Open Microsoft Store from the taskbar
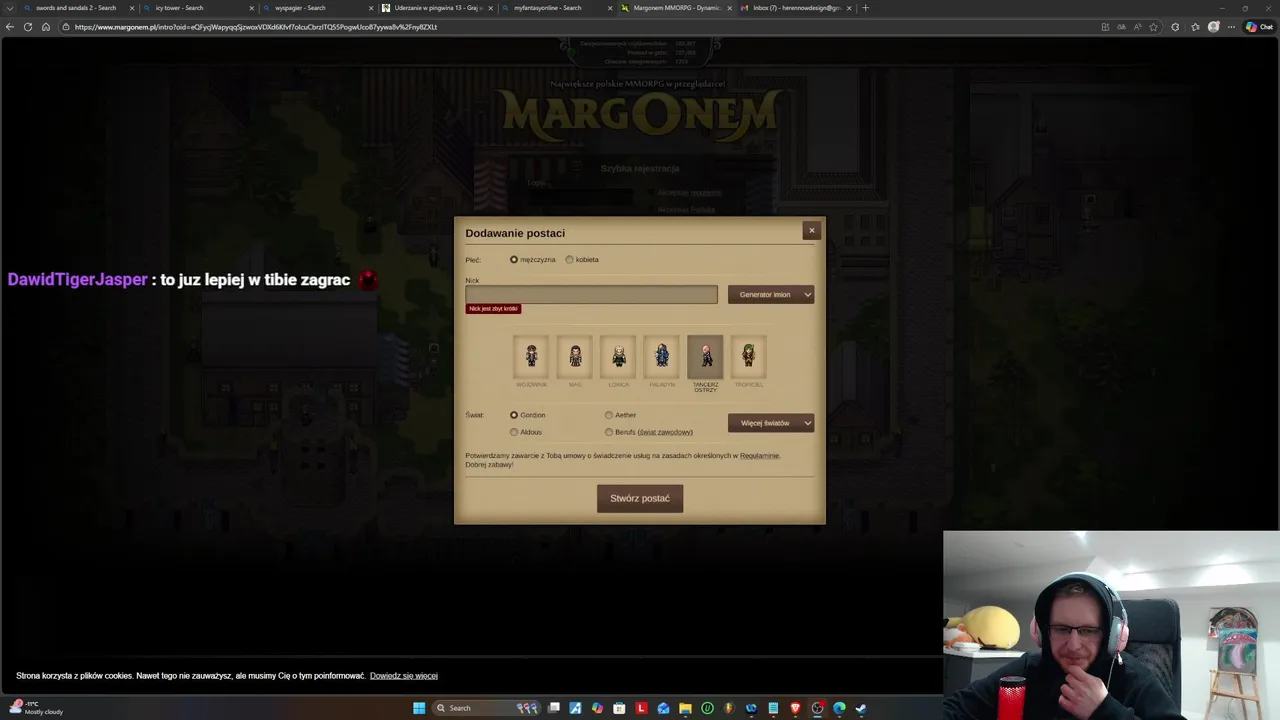 pos(619,708)
